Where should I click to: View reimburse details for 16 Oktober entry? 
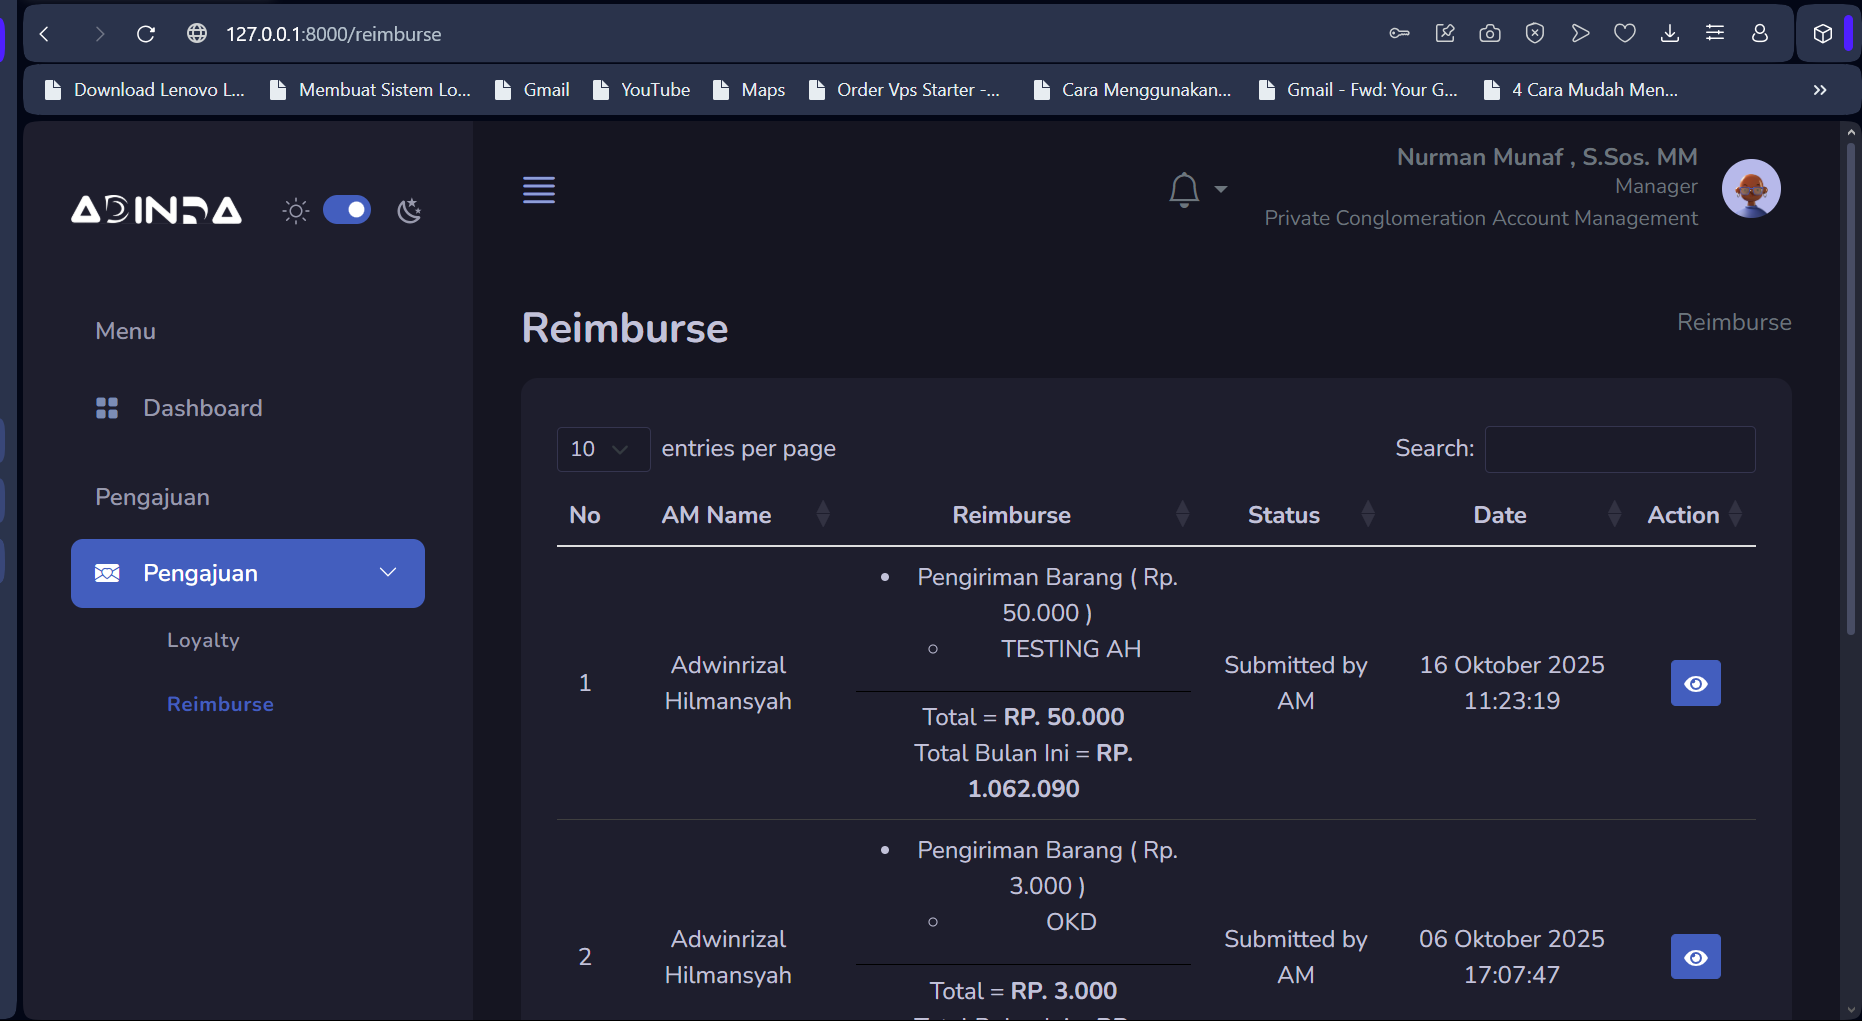coord(1695,683)
